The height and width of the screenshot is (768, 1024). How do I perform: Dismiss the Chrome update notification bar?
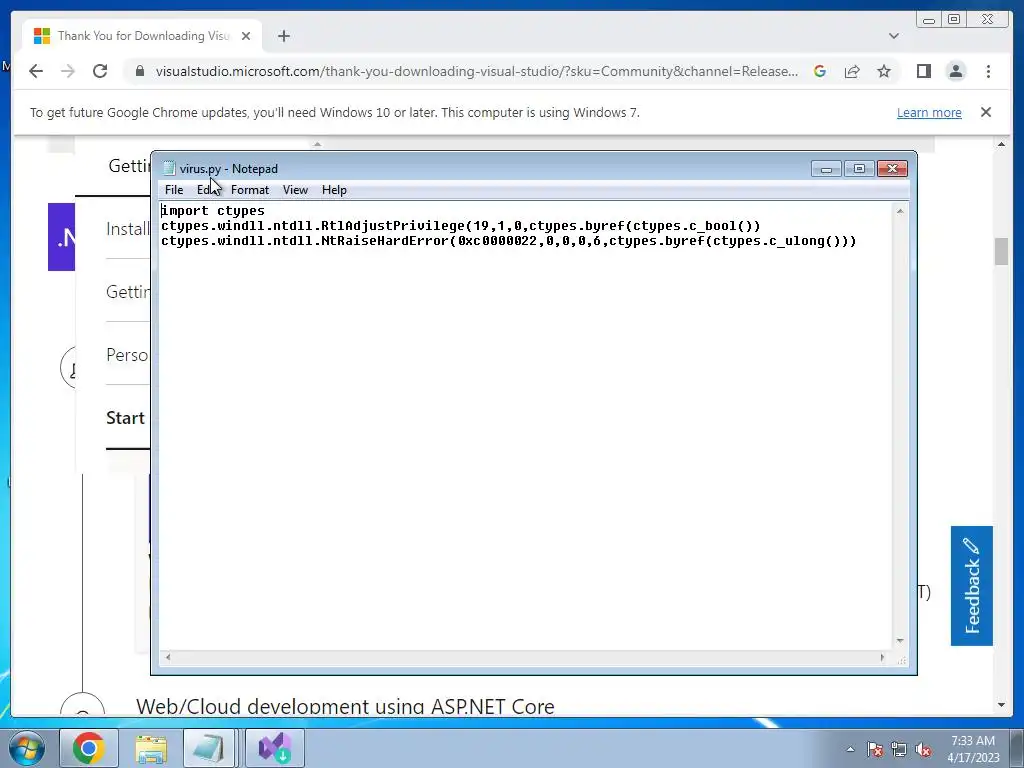tap(986, 112)
